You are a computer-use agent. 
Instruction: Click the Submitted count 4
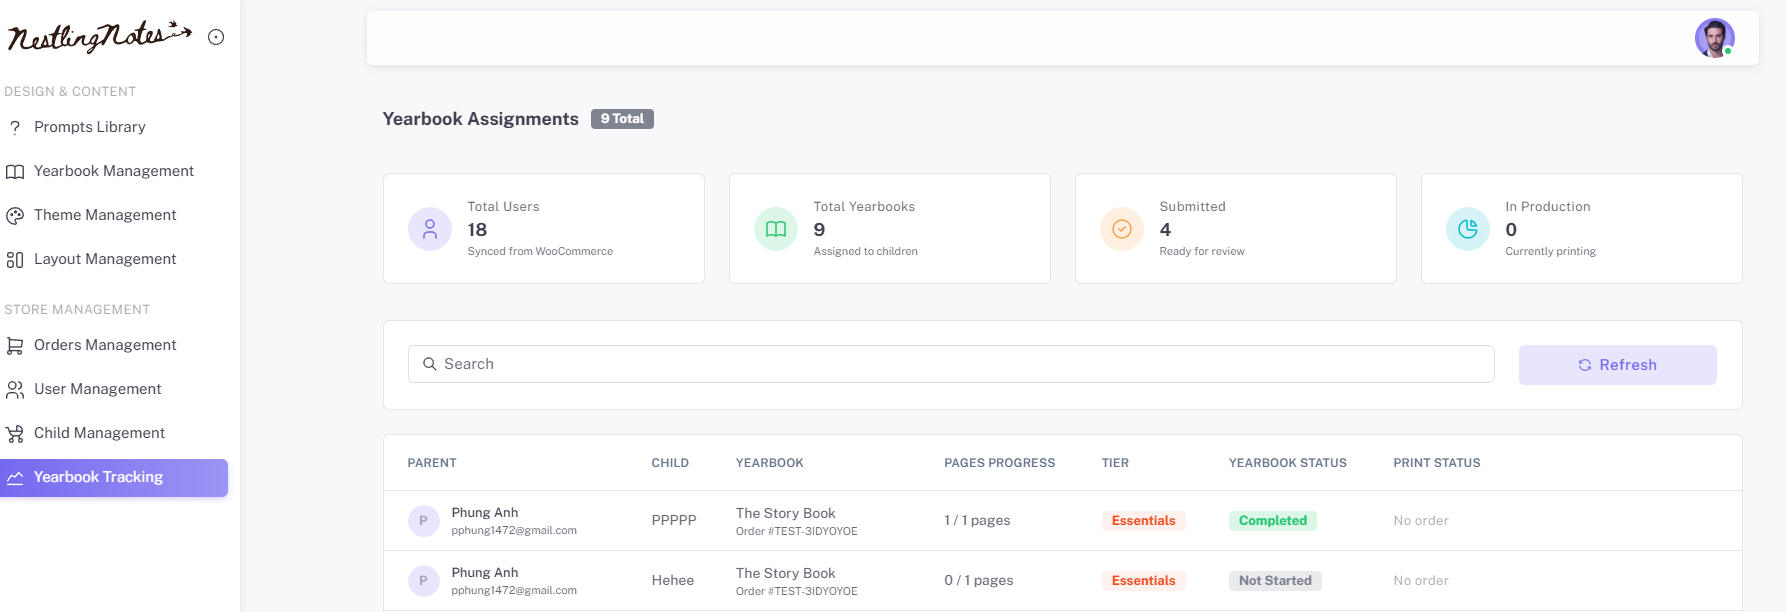point(1165,230)
